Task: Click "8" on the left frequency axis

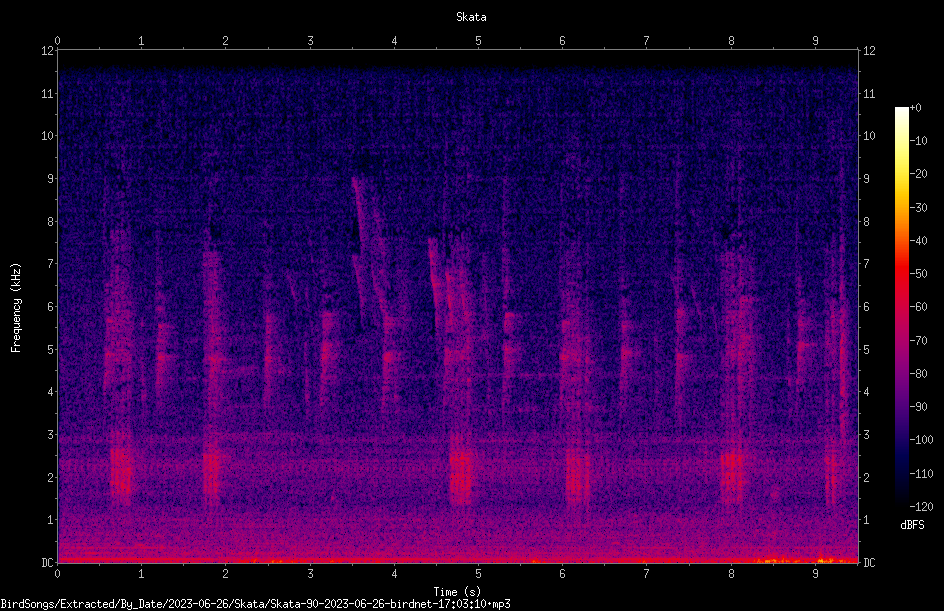Action: pyautogui.click(x=50, y=222)
